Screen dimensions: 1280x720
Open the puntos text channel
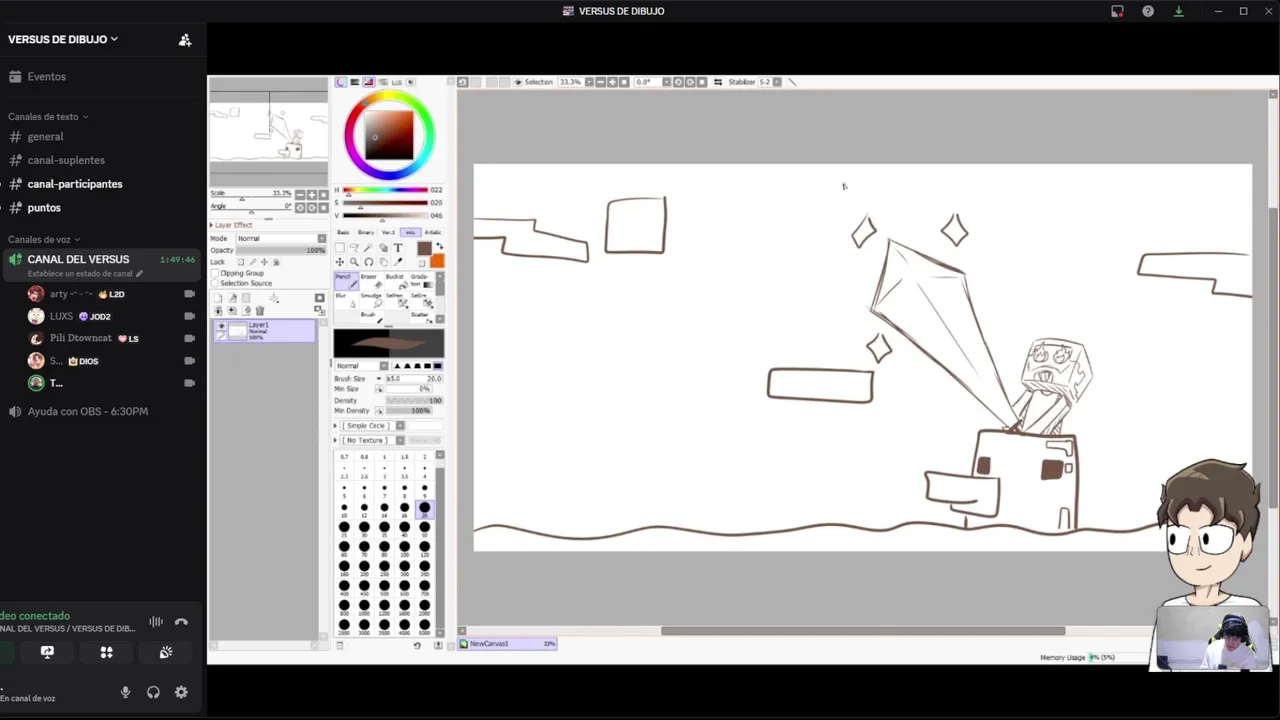coord(44,208)
